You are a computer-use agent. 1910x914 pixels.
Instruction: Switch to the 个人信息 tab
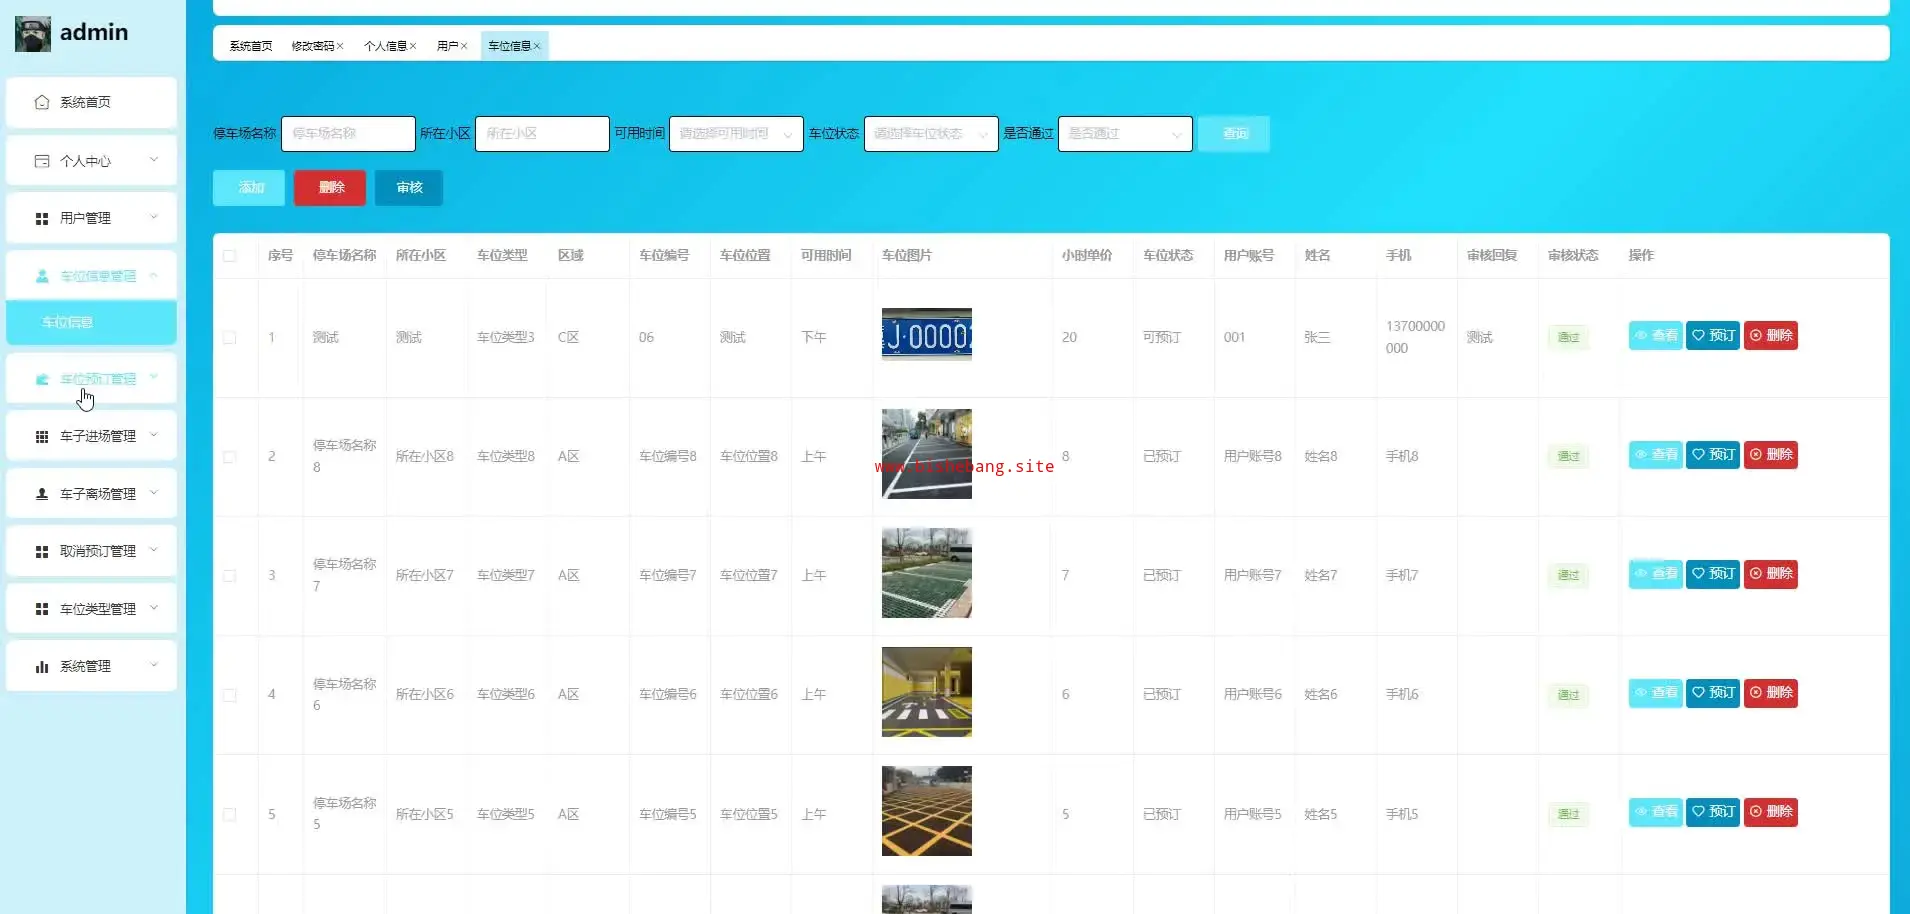coord(385,46)
